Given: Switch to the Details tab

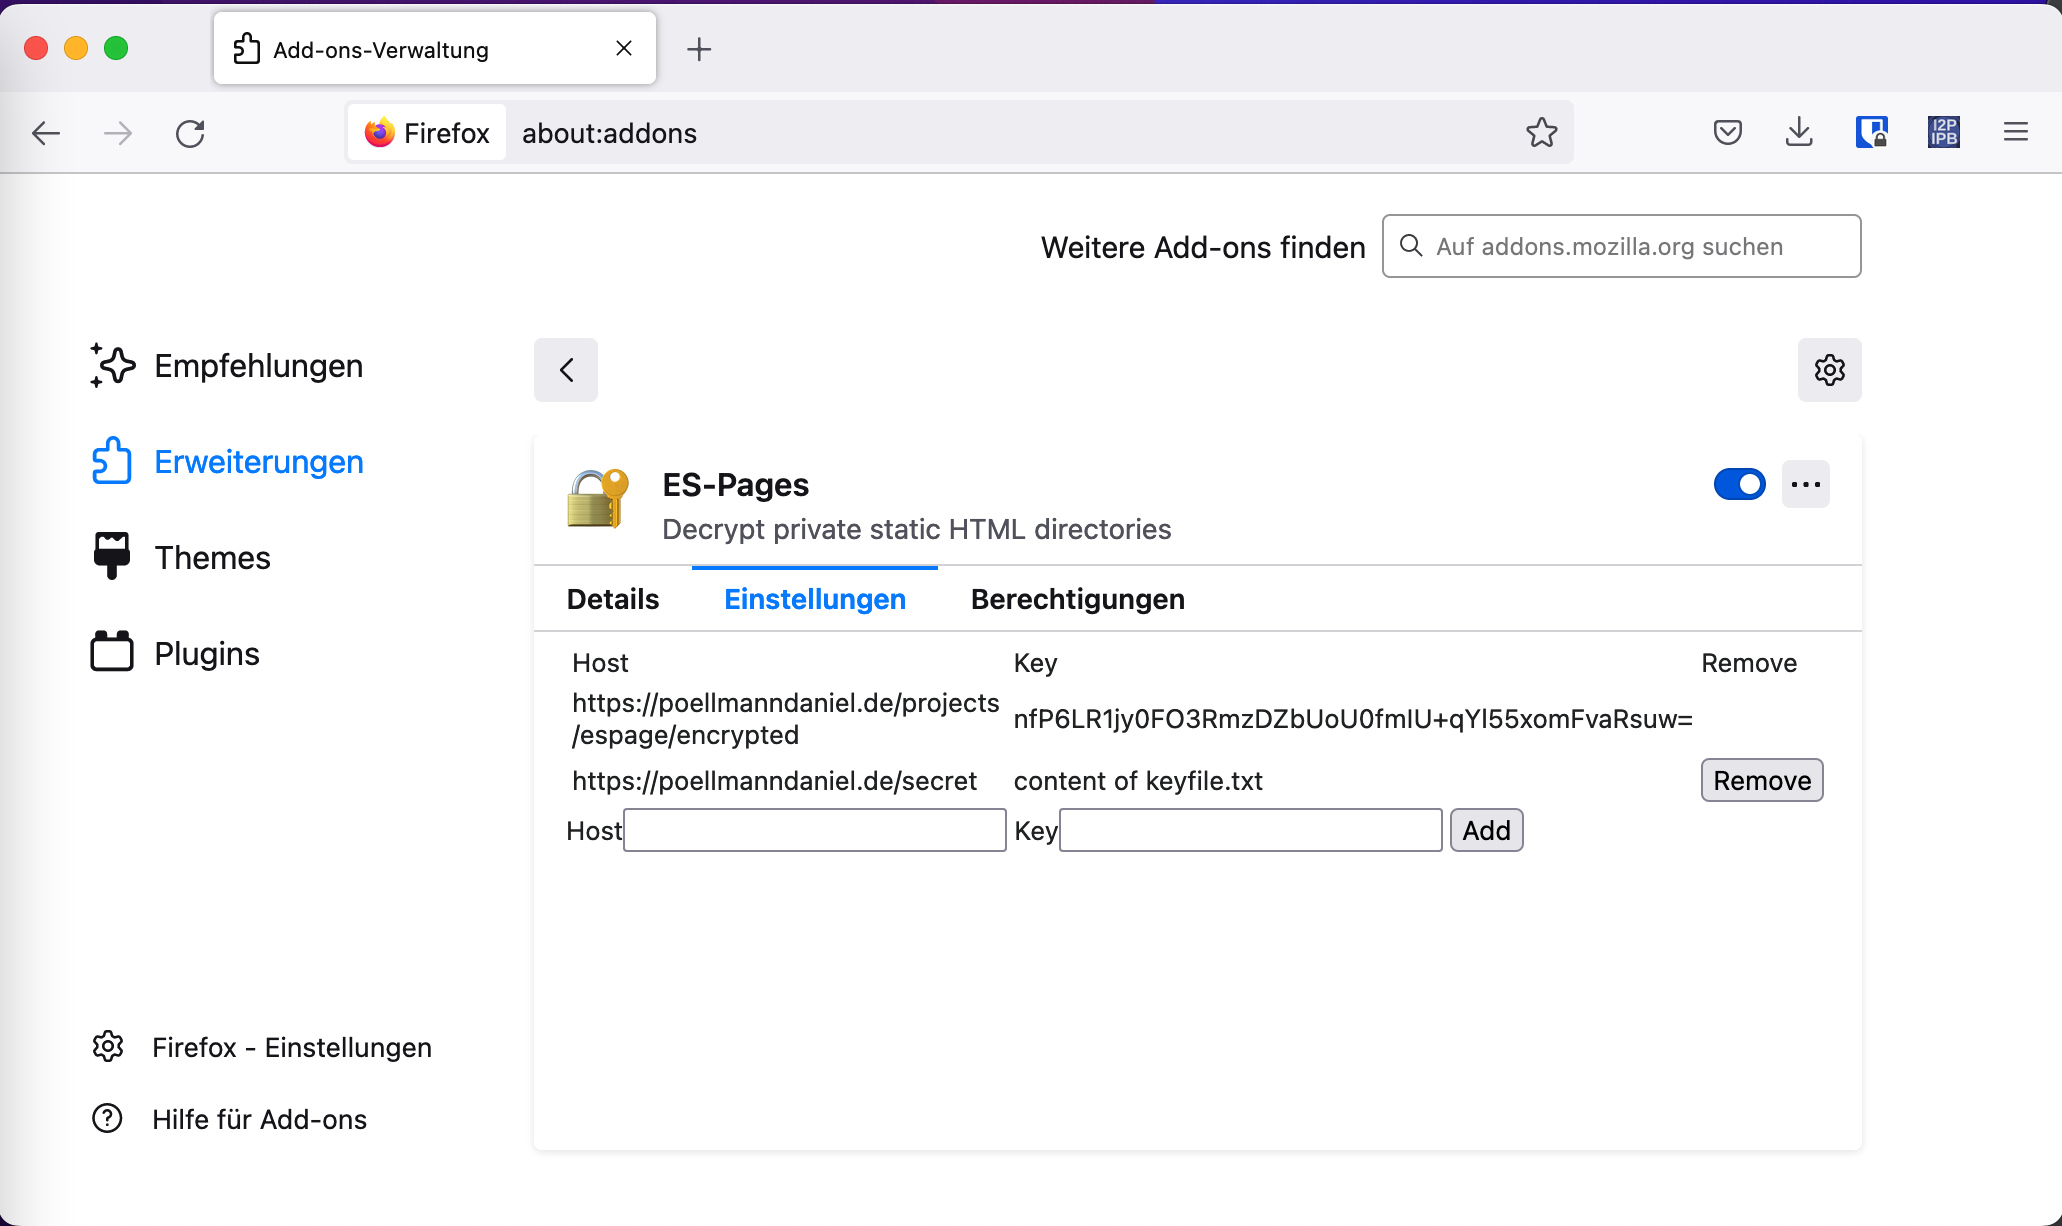Looking at the screenshot, I should 613,599.
